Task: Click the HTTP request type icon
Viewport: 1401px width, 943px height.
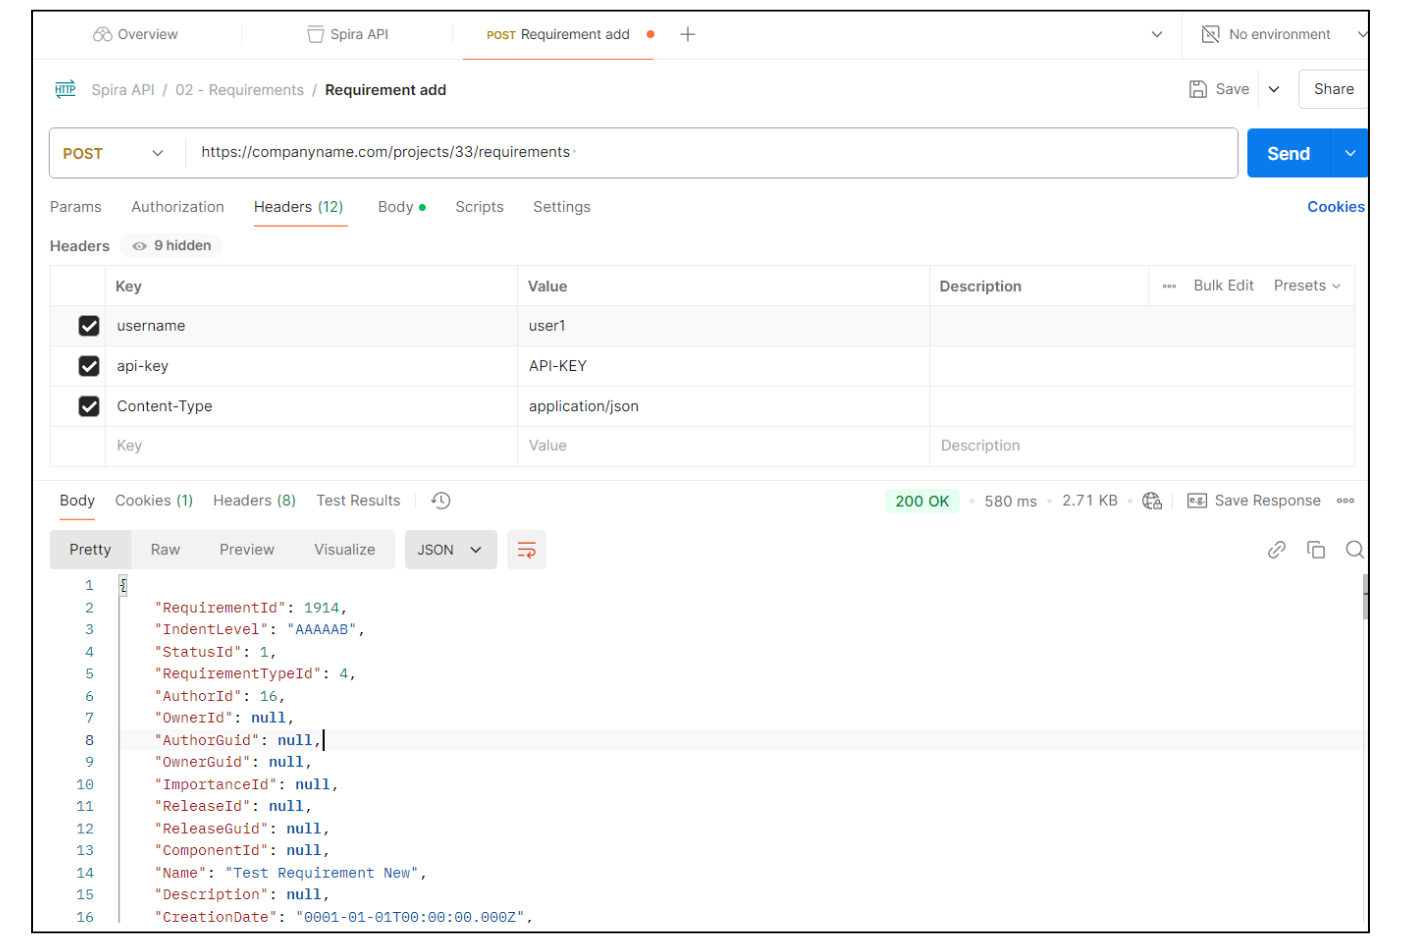Action: point(65,89)
